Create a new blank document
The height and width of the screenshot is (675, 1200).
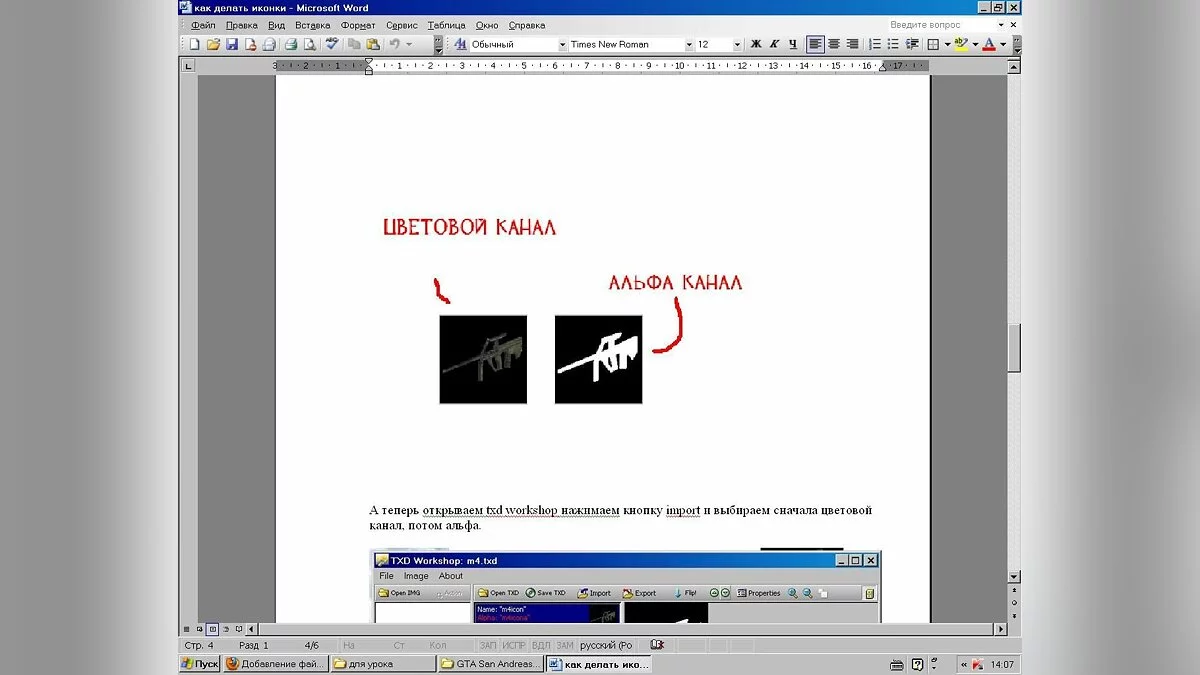195,44
